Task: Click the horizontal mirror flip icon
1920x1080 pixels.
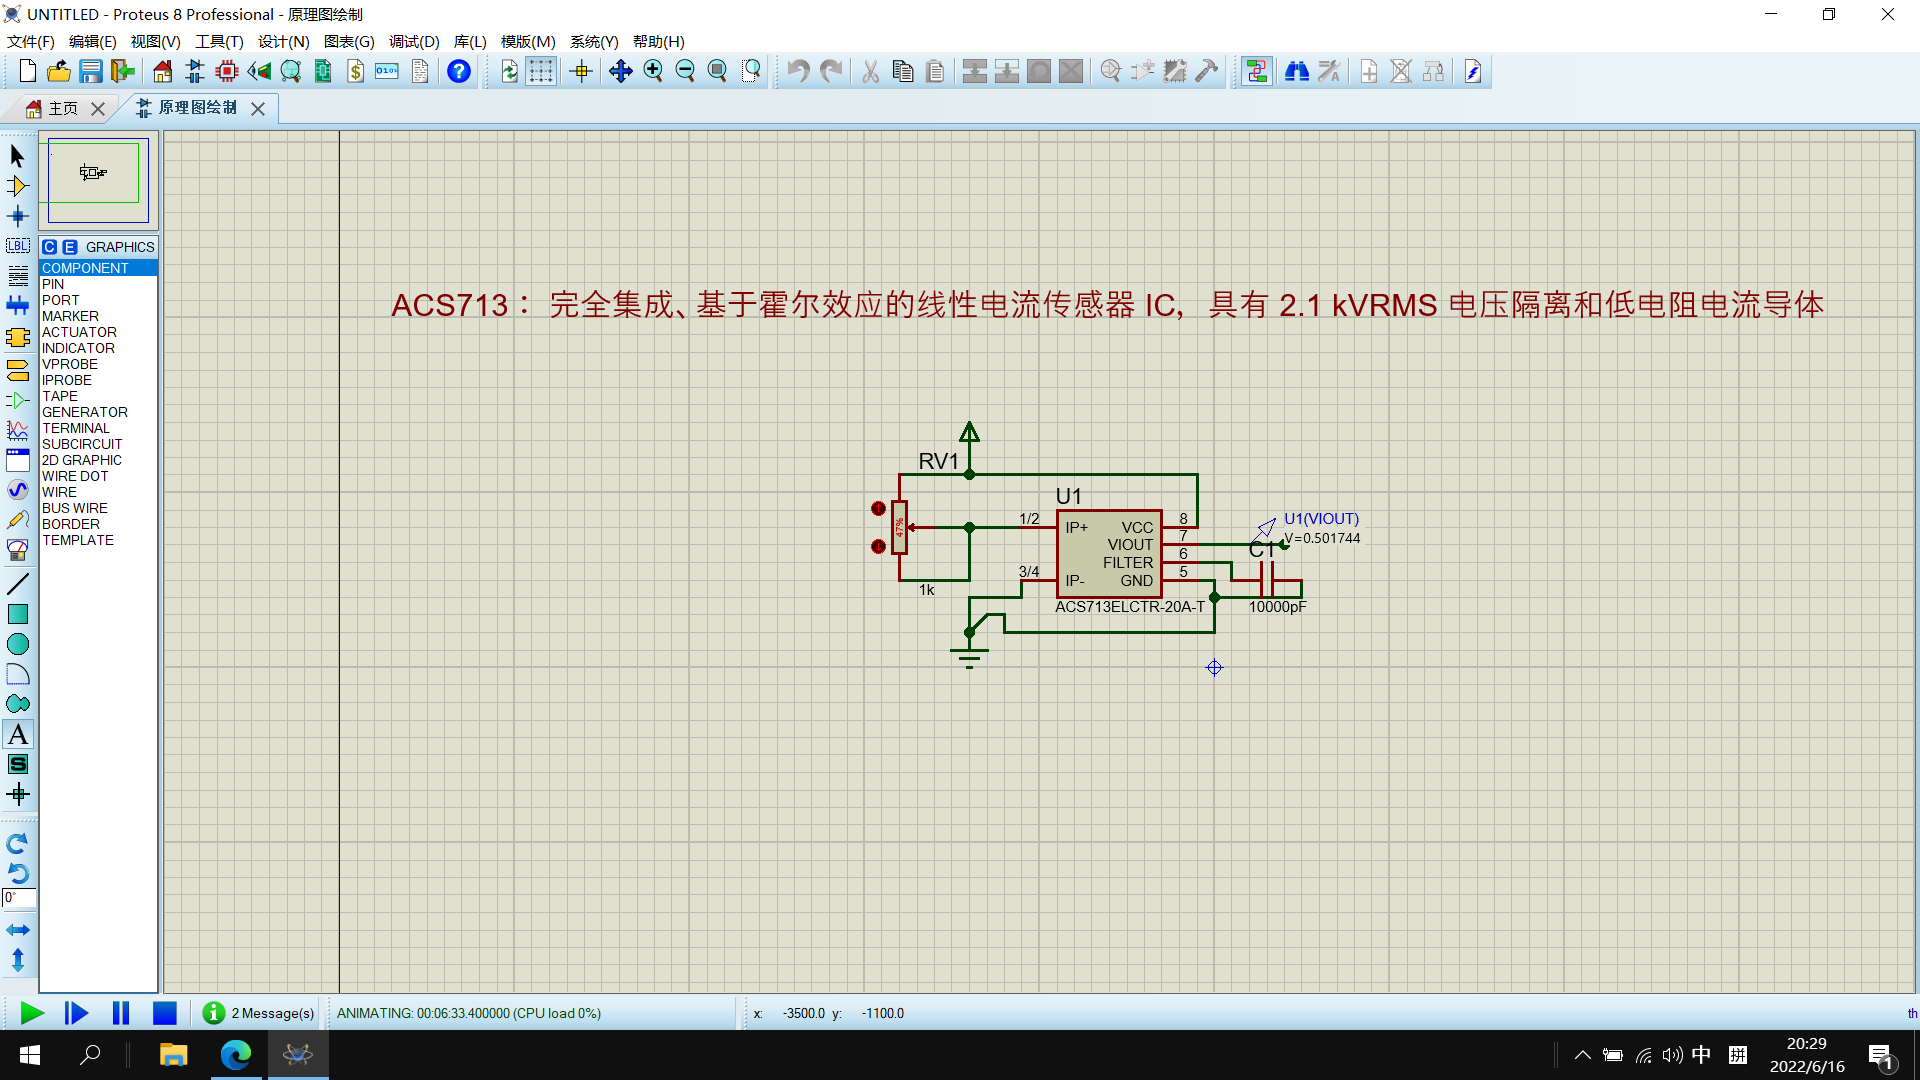Action: click(x=18, y=930)
